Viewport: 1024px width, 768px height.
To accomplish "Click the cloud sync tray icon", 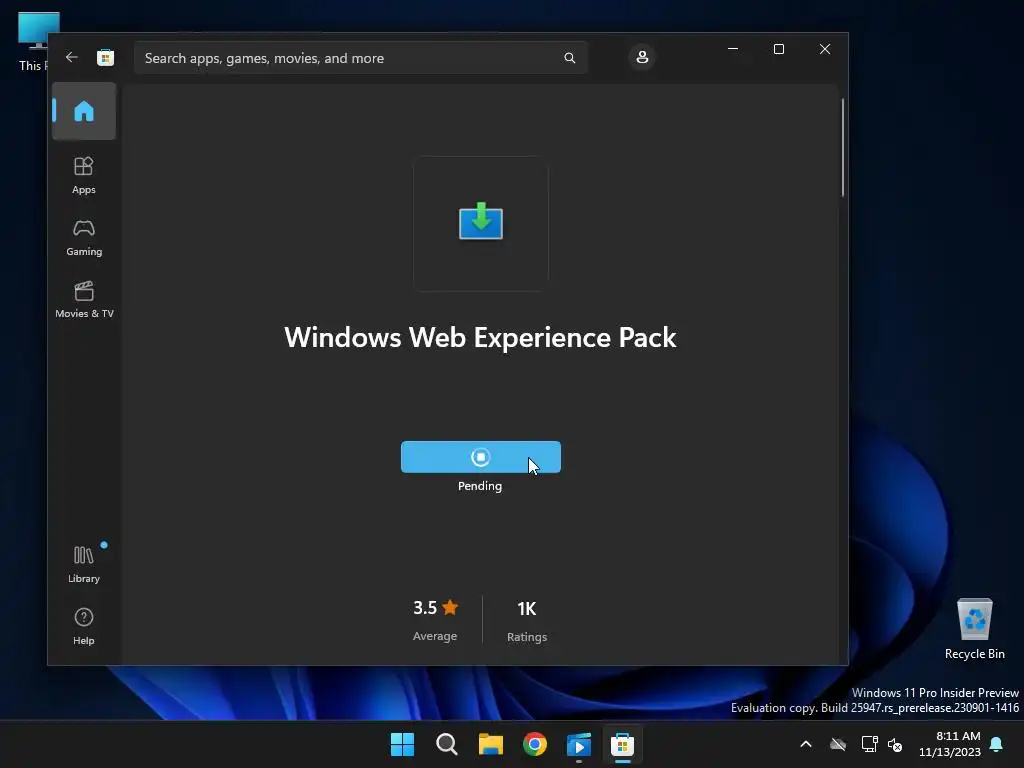I will (838, 744).
